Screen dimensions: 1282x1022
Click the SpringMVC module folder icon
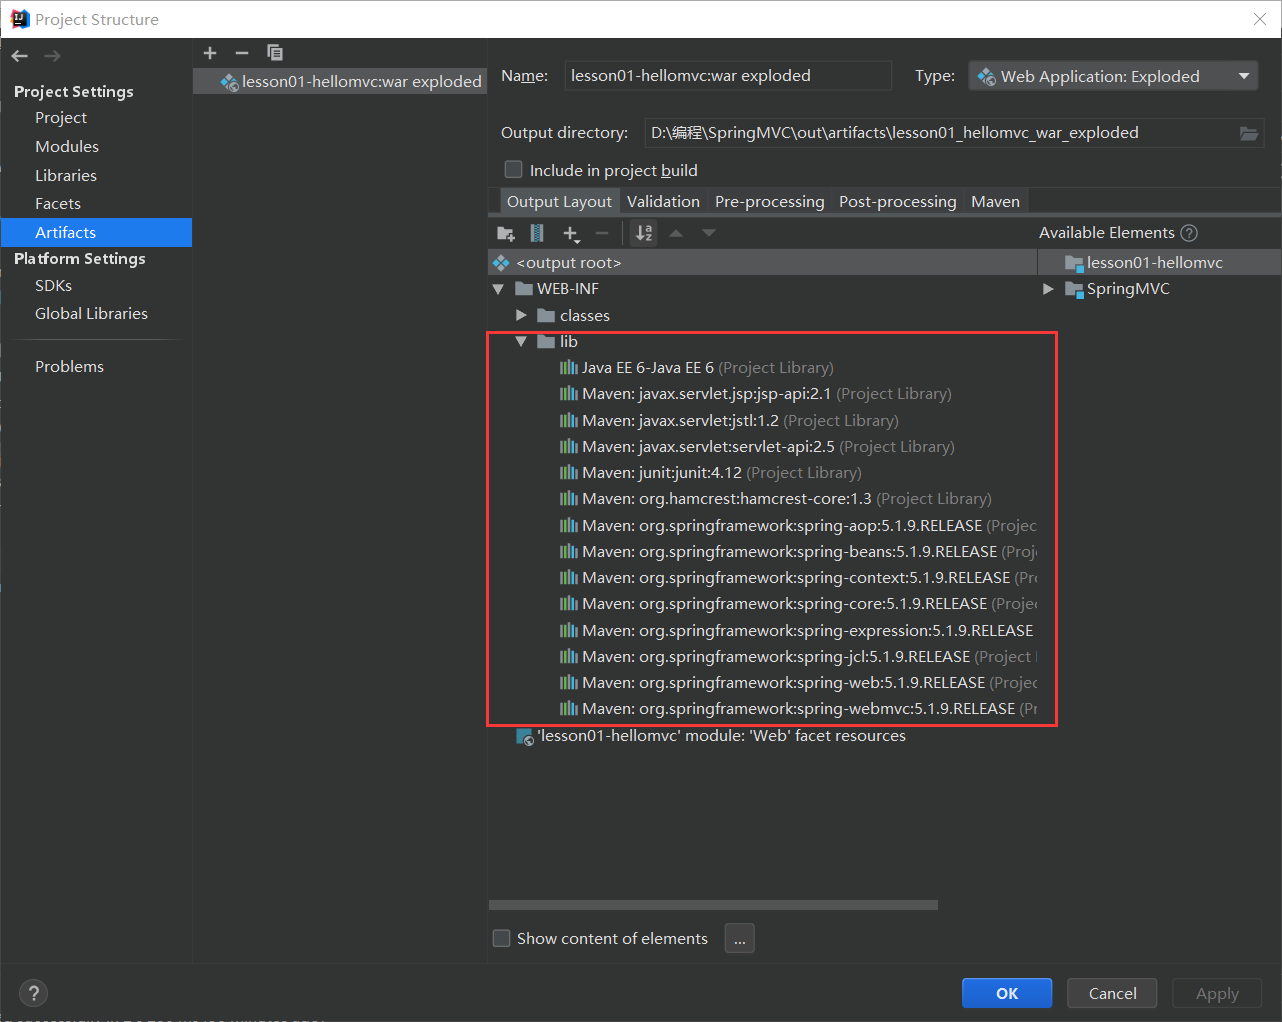coord(1074,289)
